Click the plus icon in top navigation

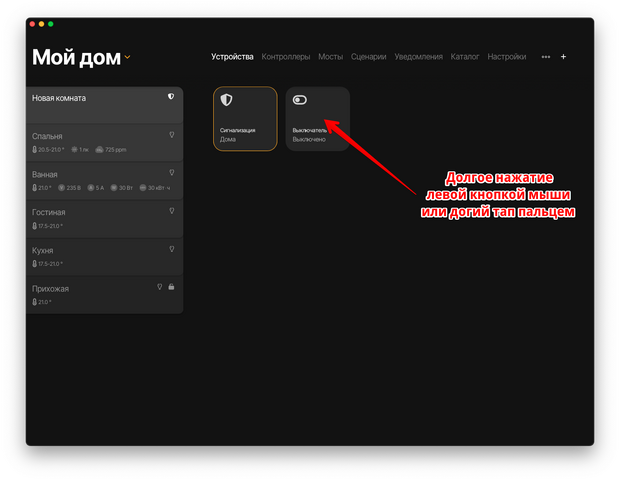click(563, 57)
